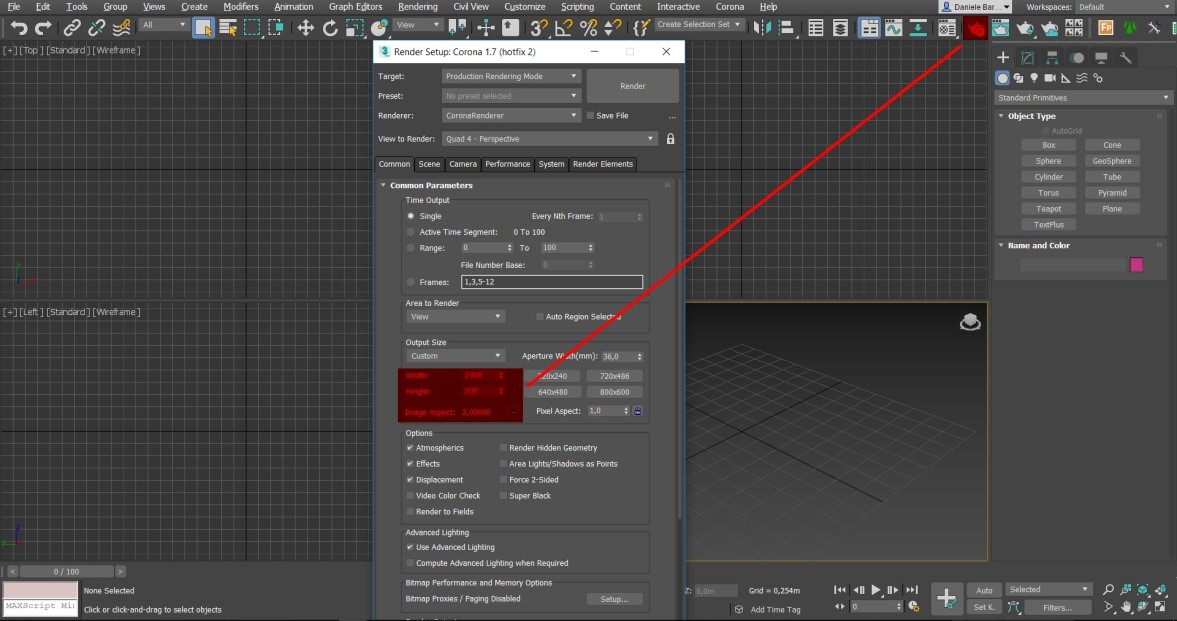1177x621 pixels.
Task: Enable the Force 2-Sided checkbox
Action: (503, 480)
